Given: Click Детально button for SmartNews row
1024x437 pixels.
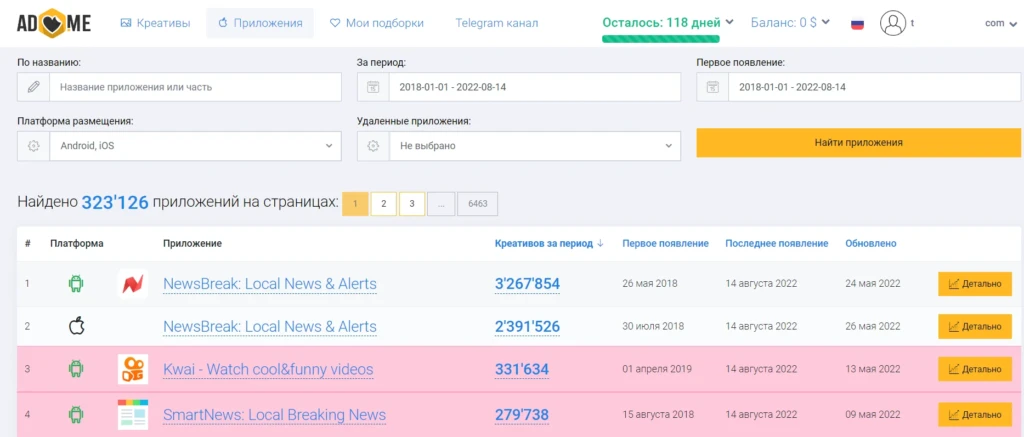Looking at the screenshot, I should click(x=974, y=415).
